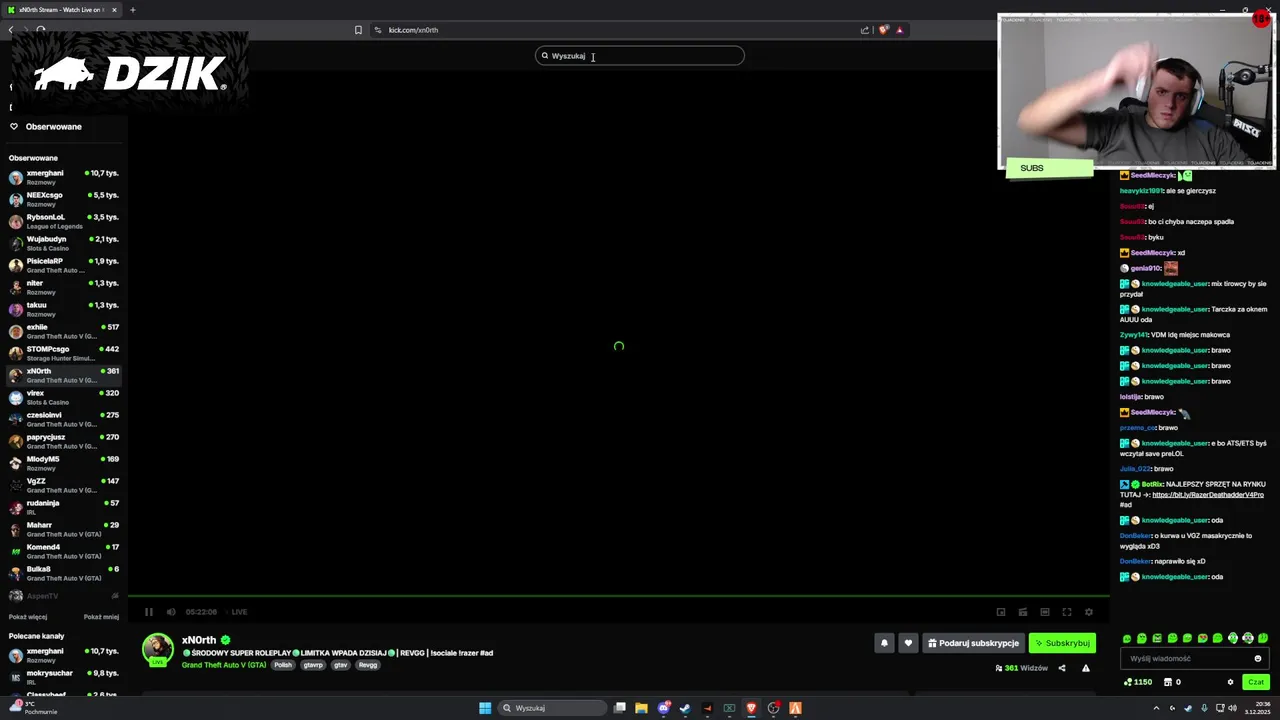Viewport: 1280px width, 720px height.
Task: Click the headphone-wearing green emote above chat input
Action: tap(1232, 638)
